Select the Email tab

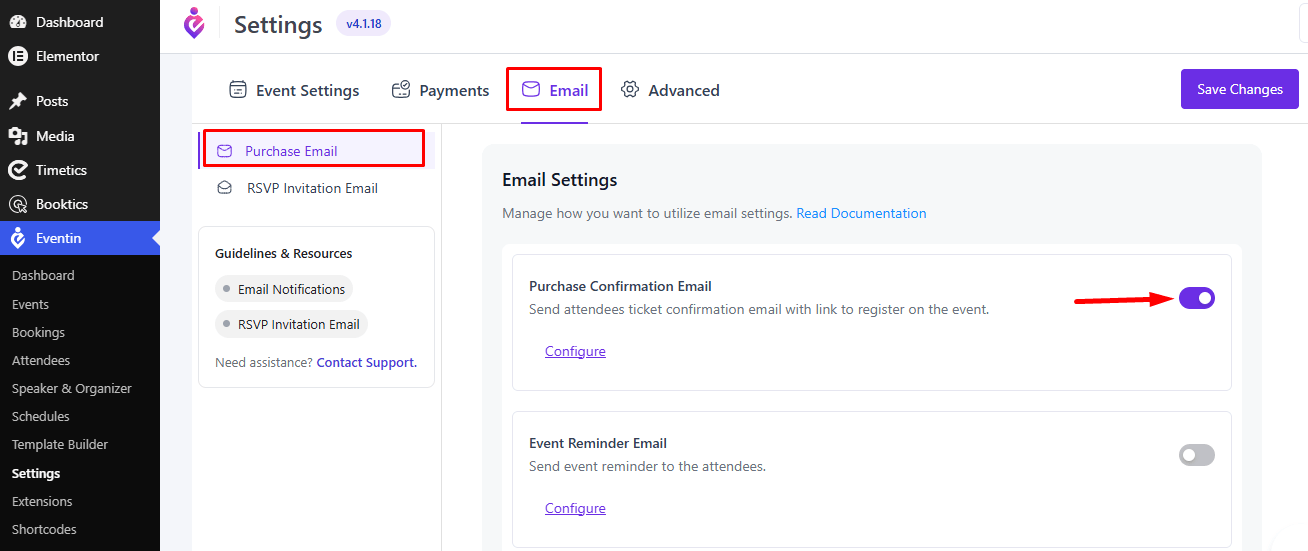pos(555,90)
